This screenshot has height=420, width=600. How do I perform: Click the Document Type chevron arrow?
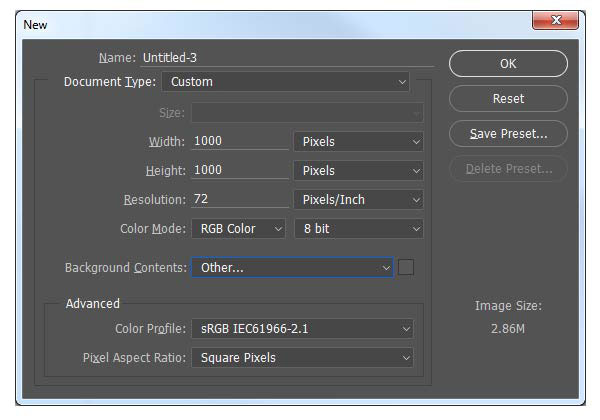point(402,82)
